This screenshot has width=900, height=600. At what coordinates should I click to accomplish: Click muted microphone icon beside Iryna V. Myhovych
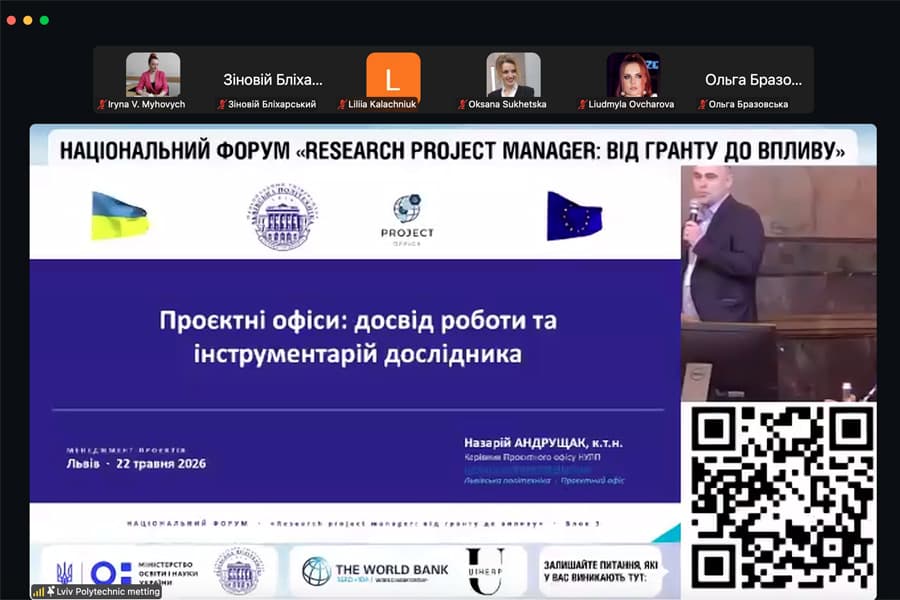pos(102,104)
